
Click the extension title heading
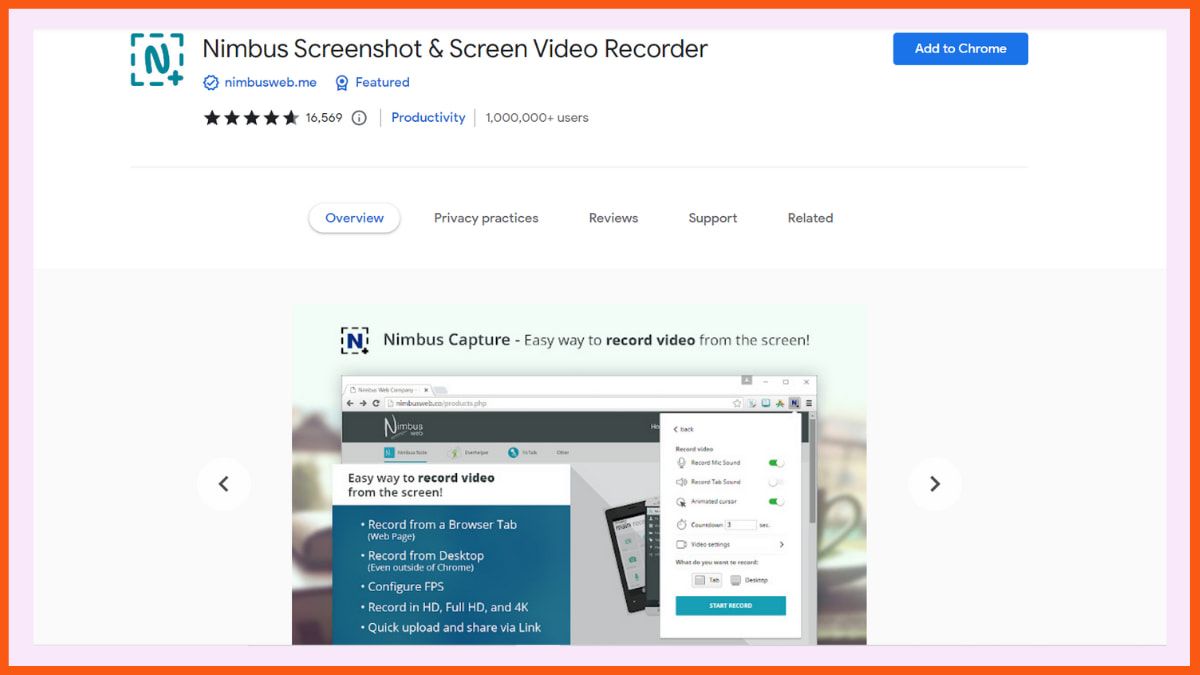point(455,48)
